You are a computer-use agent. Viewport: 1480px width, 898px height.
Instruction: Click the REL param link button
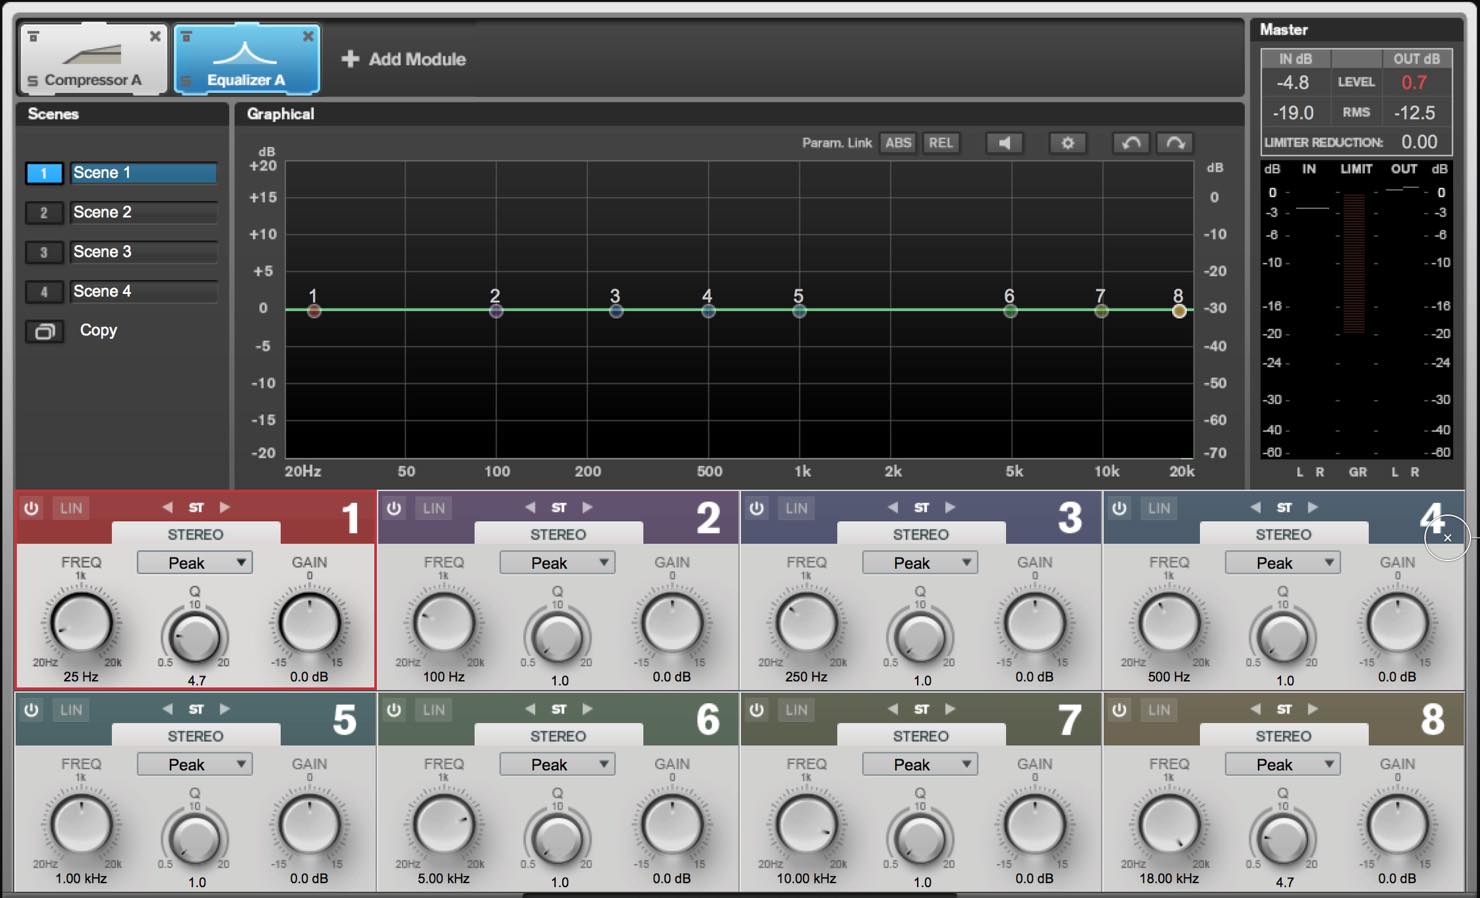[x=941, y=143]
